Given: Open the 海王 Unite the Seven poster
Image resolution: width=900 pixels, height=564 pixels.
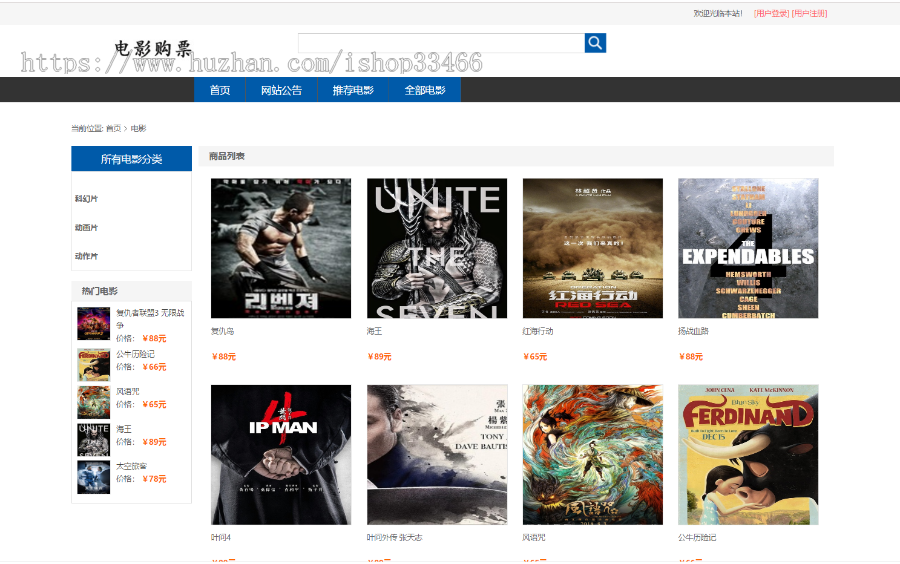Looking at the screenshot, I should 437,248.
